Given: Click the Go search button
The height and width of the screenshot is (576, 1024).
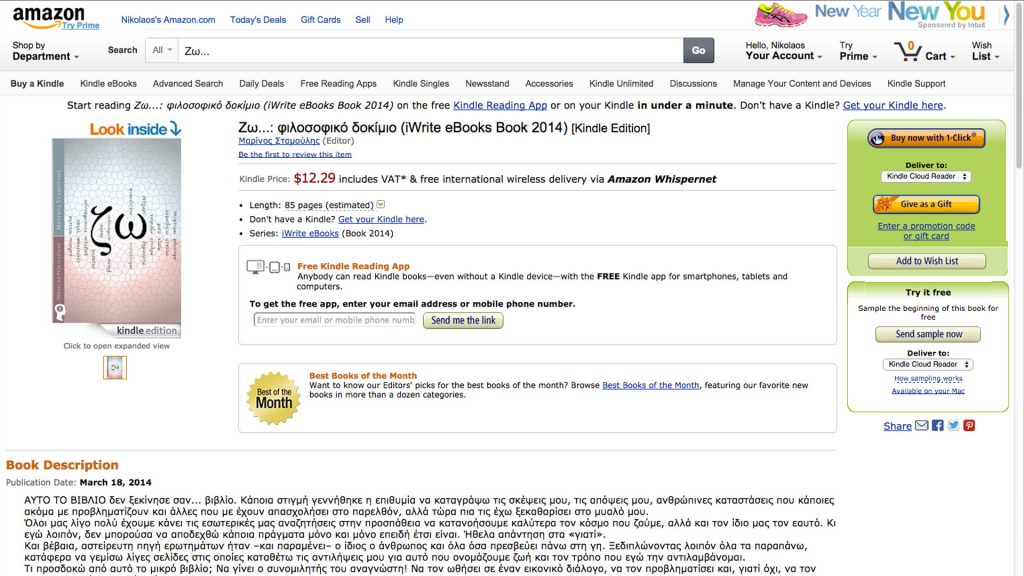Looking at the screenshot, I should point(698,50).
